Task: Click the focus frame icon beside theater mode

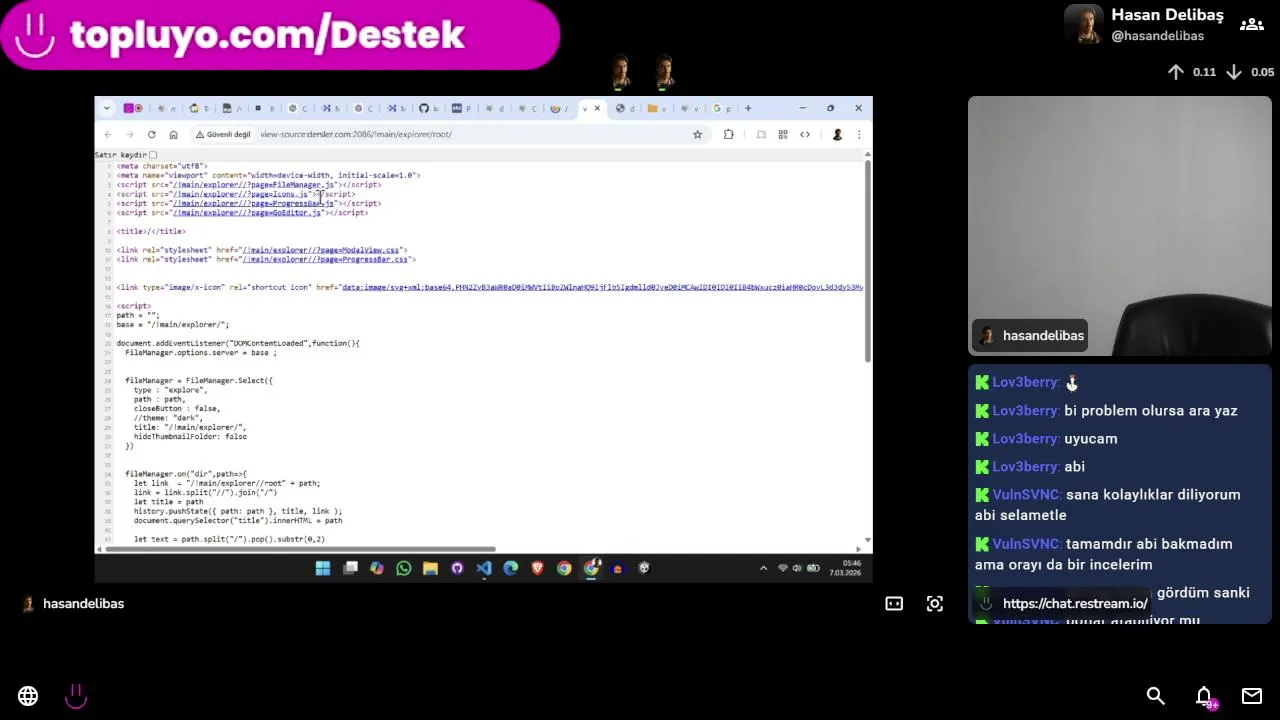Action: [935, 604]
